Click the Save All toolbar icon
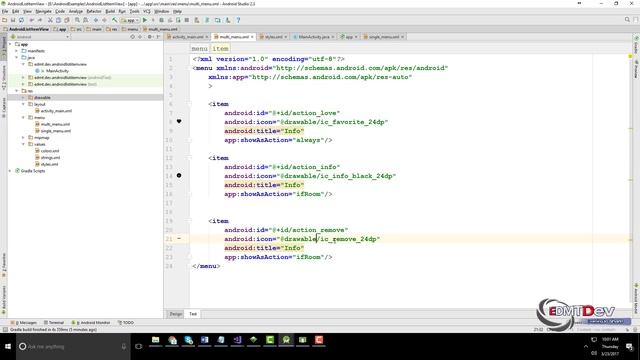This screenshot has width=640, height=360. pos(13,20)
